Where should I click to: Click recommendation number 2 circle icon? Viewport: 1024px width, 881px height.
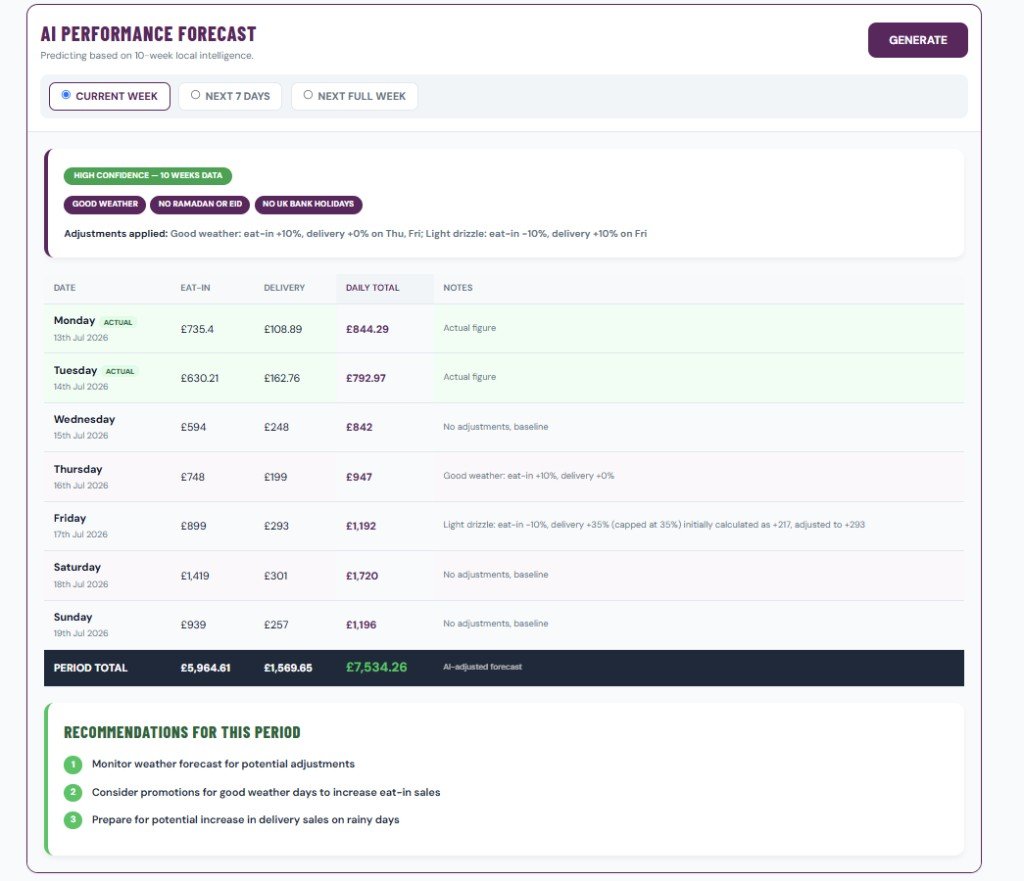73,792
